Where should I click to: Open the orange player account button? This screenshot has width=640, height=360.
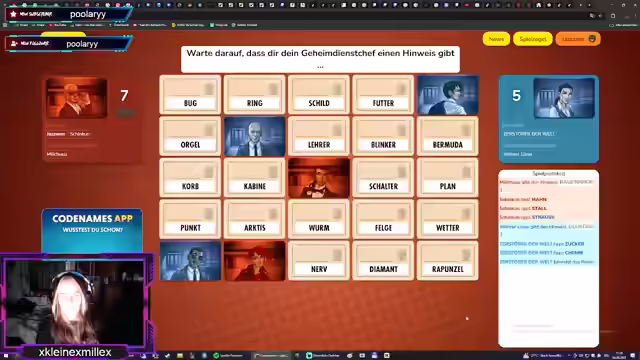[578, 39]
